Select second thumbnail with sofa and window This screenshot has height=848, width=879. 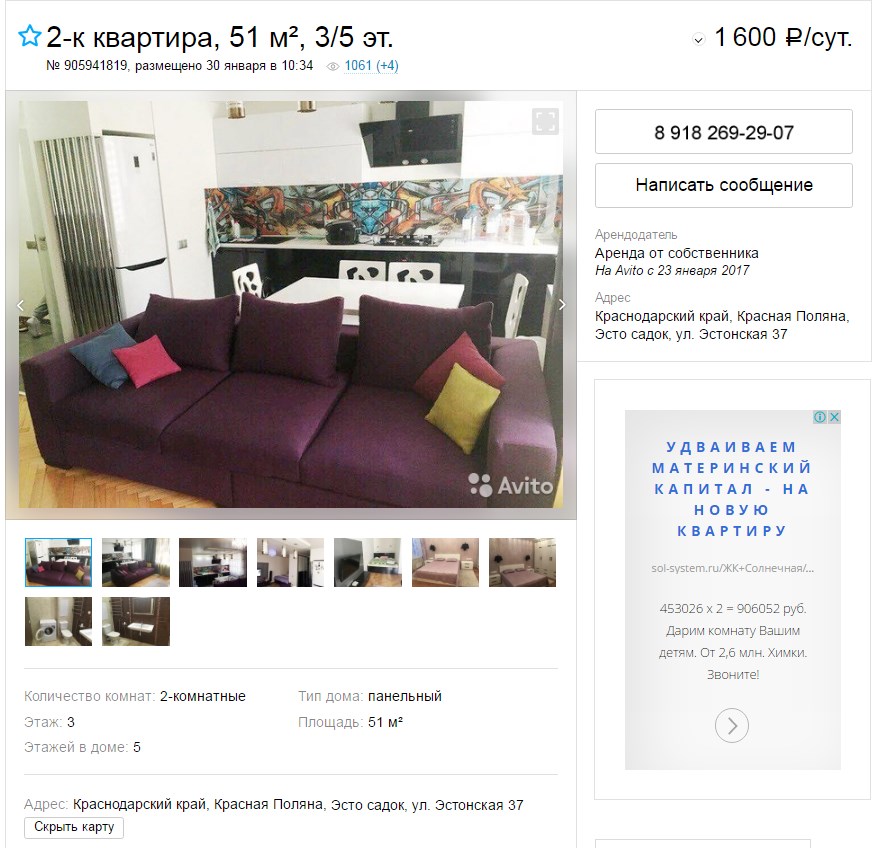[x=136, y=562]
